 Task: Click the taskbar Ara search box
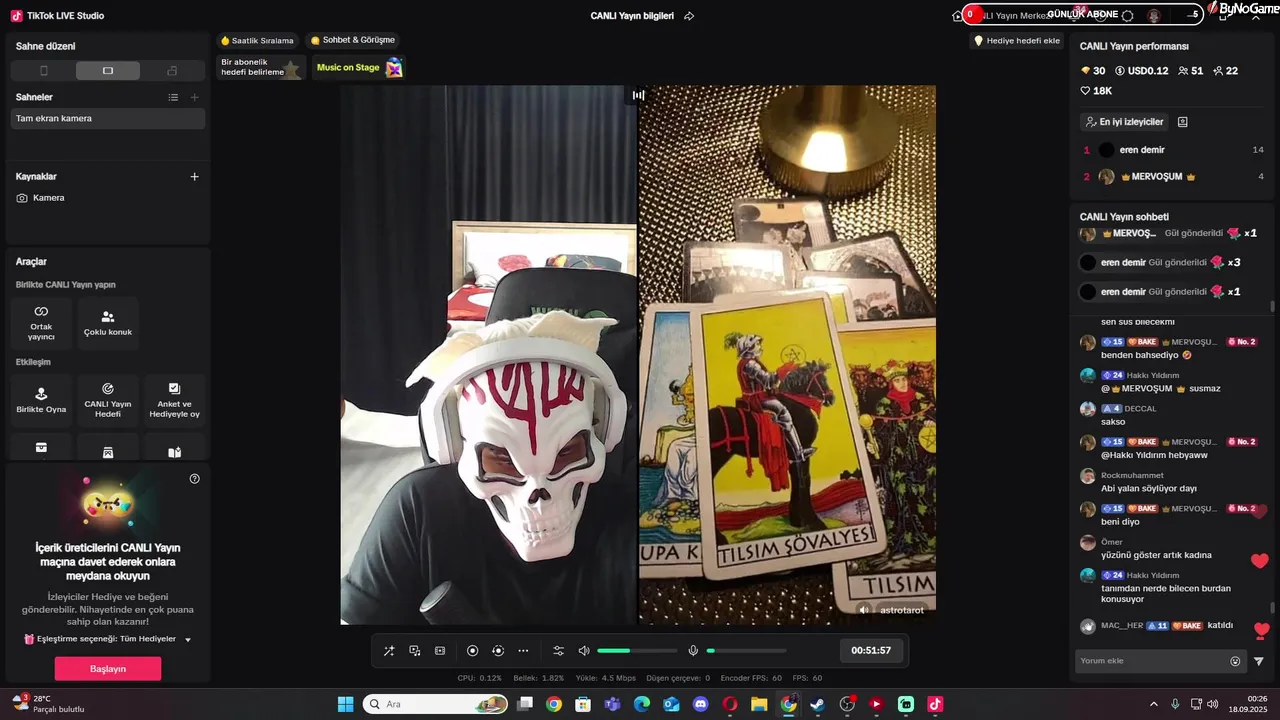point(436,704)
